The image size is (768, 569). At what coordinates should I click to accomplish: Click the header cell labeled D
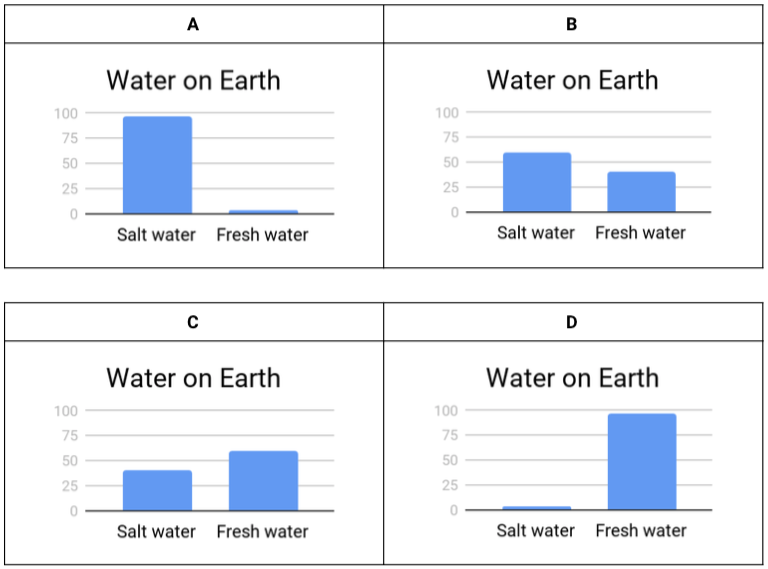(x=572, y=322)
